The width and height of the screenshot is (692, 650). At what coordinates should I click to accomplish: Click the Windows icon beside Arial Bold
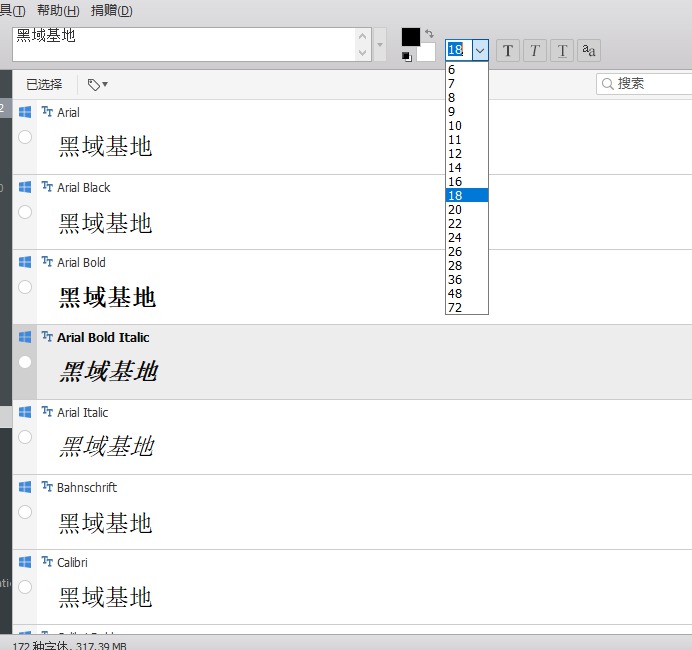(25, 262)
